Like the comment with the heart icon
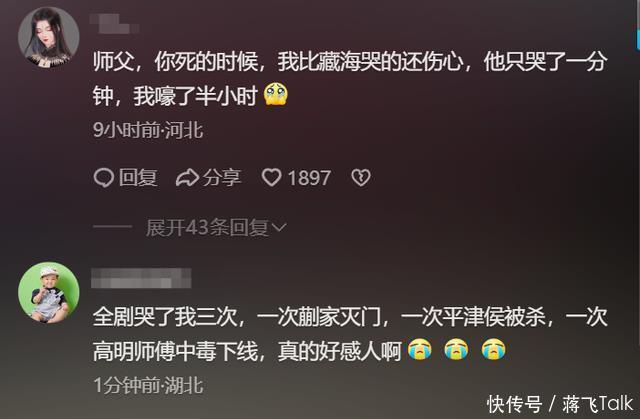The width and height of the screenshot is (640, 419). click(271, 178)
